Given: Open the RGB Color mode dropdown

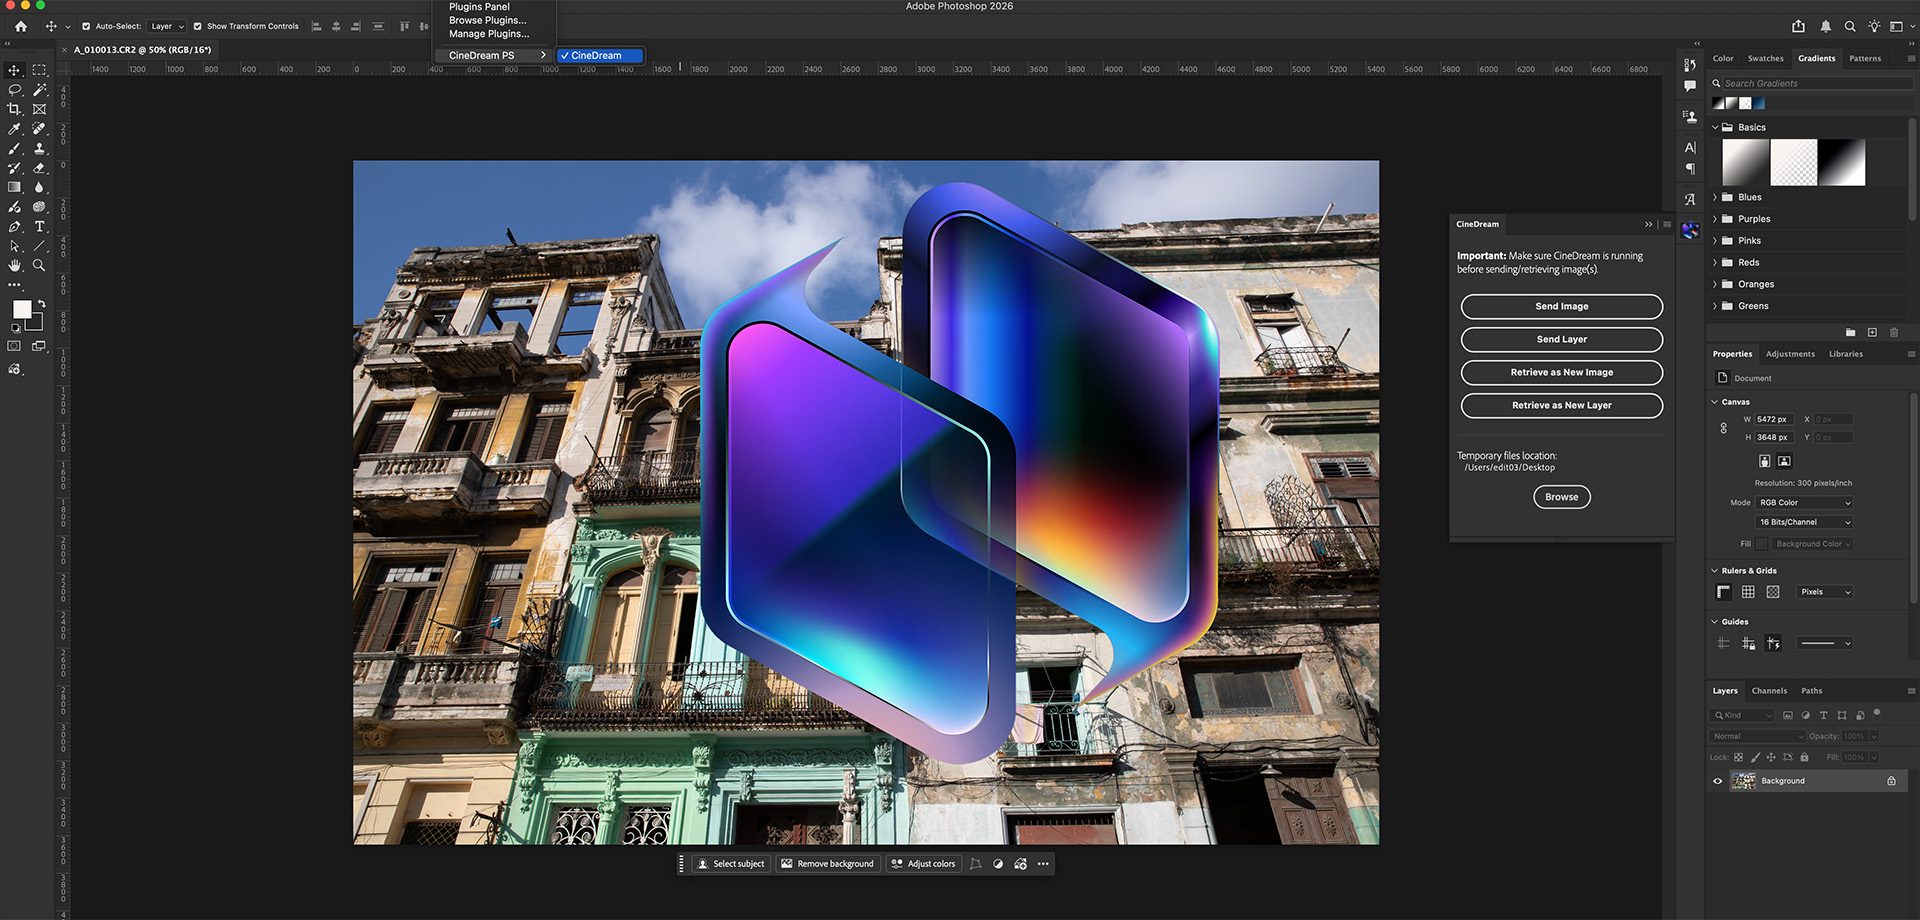Looking at the screenshot, I should pos(1805,503).
